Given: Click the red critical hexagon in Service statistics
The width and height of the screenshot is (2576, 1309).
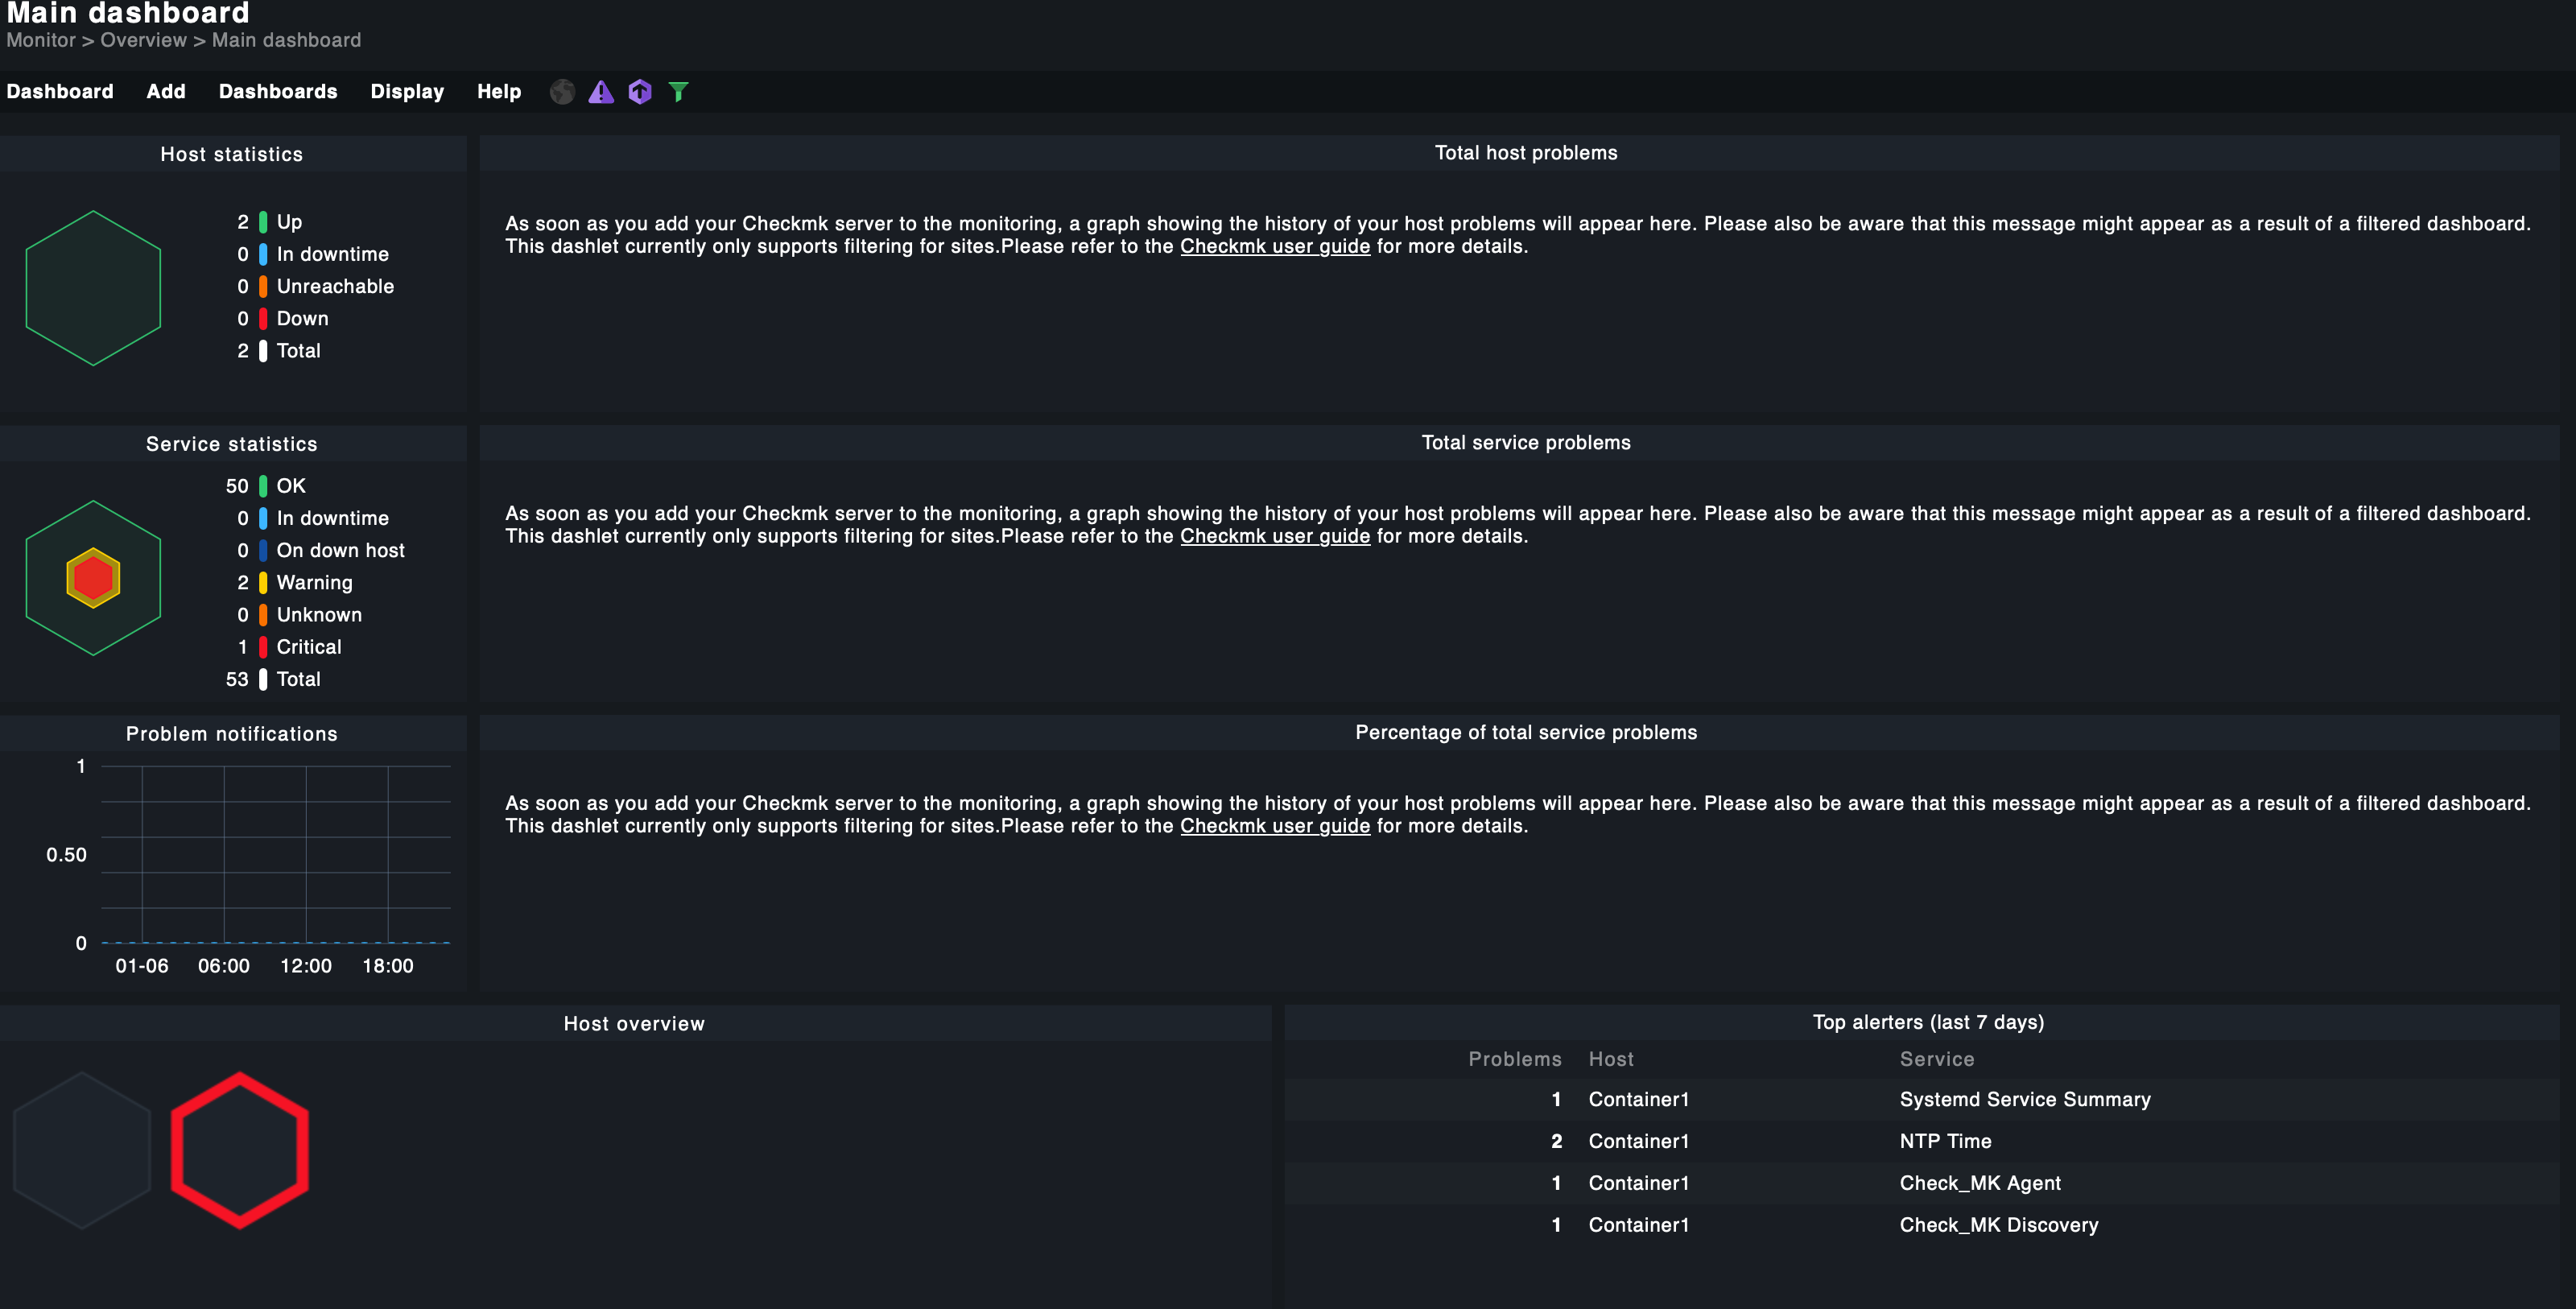Looking at the screenshot, I should pyautogui.click(x=93, y=578).
